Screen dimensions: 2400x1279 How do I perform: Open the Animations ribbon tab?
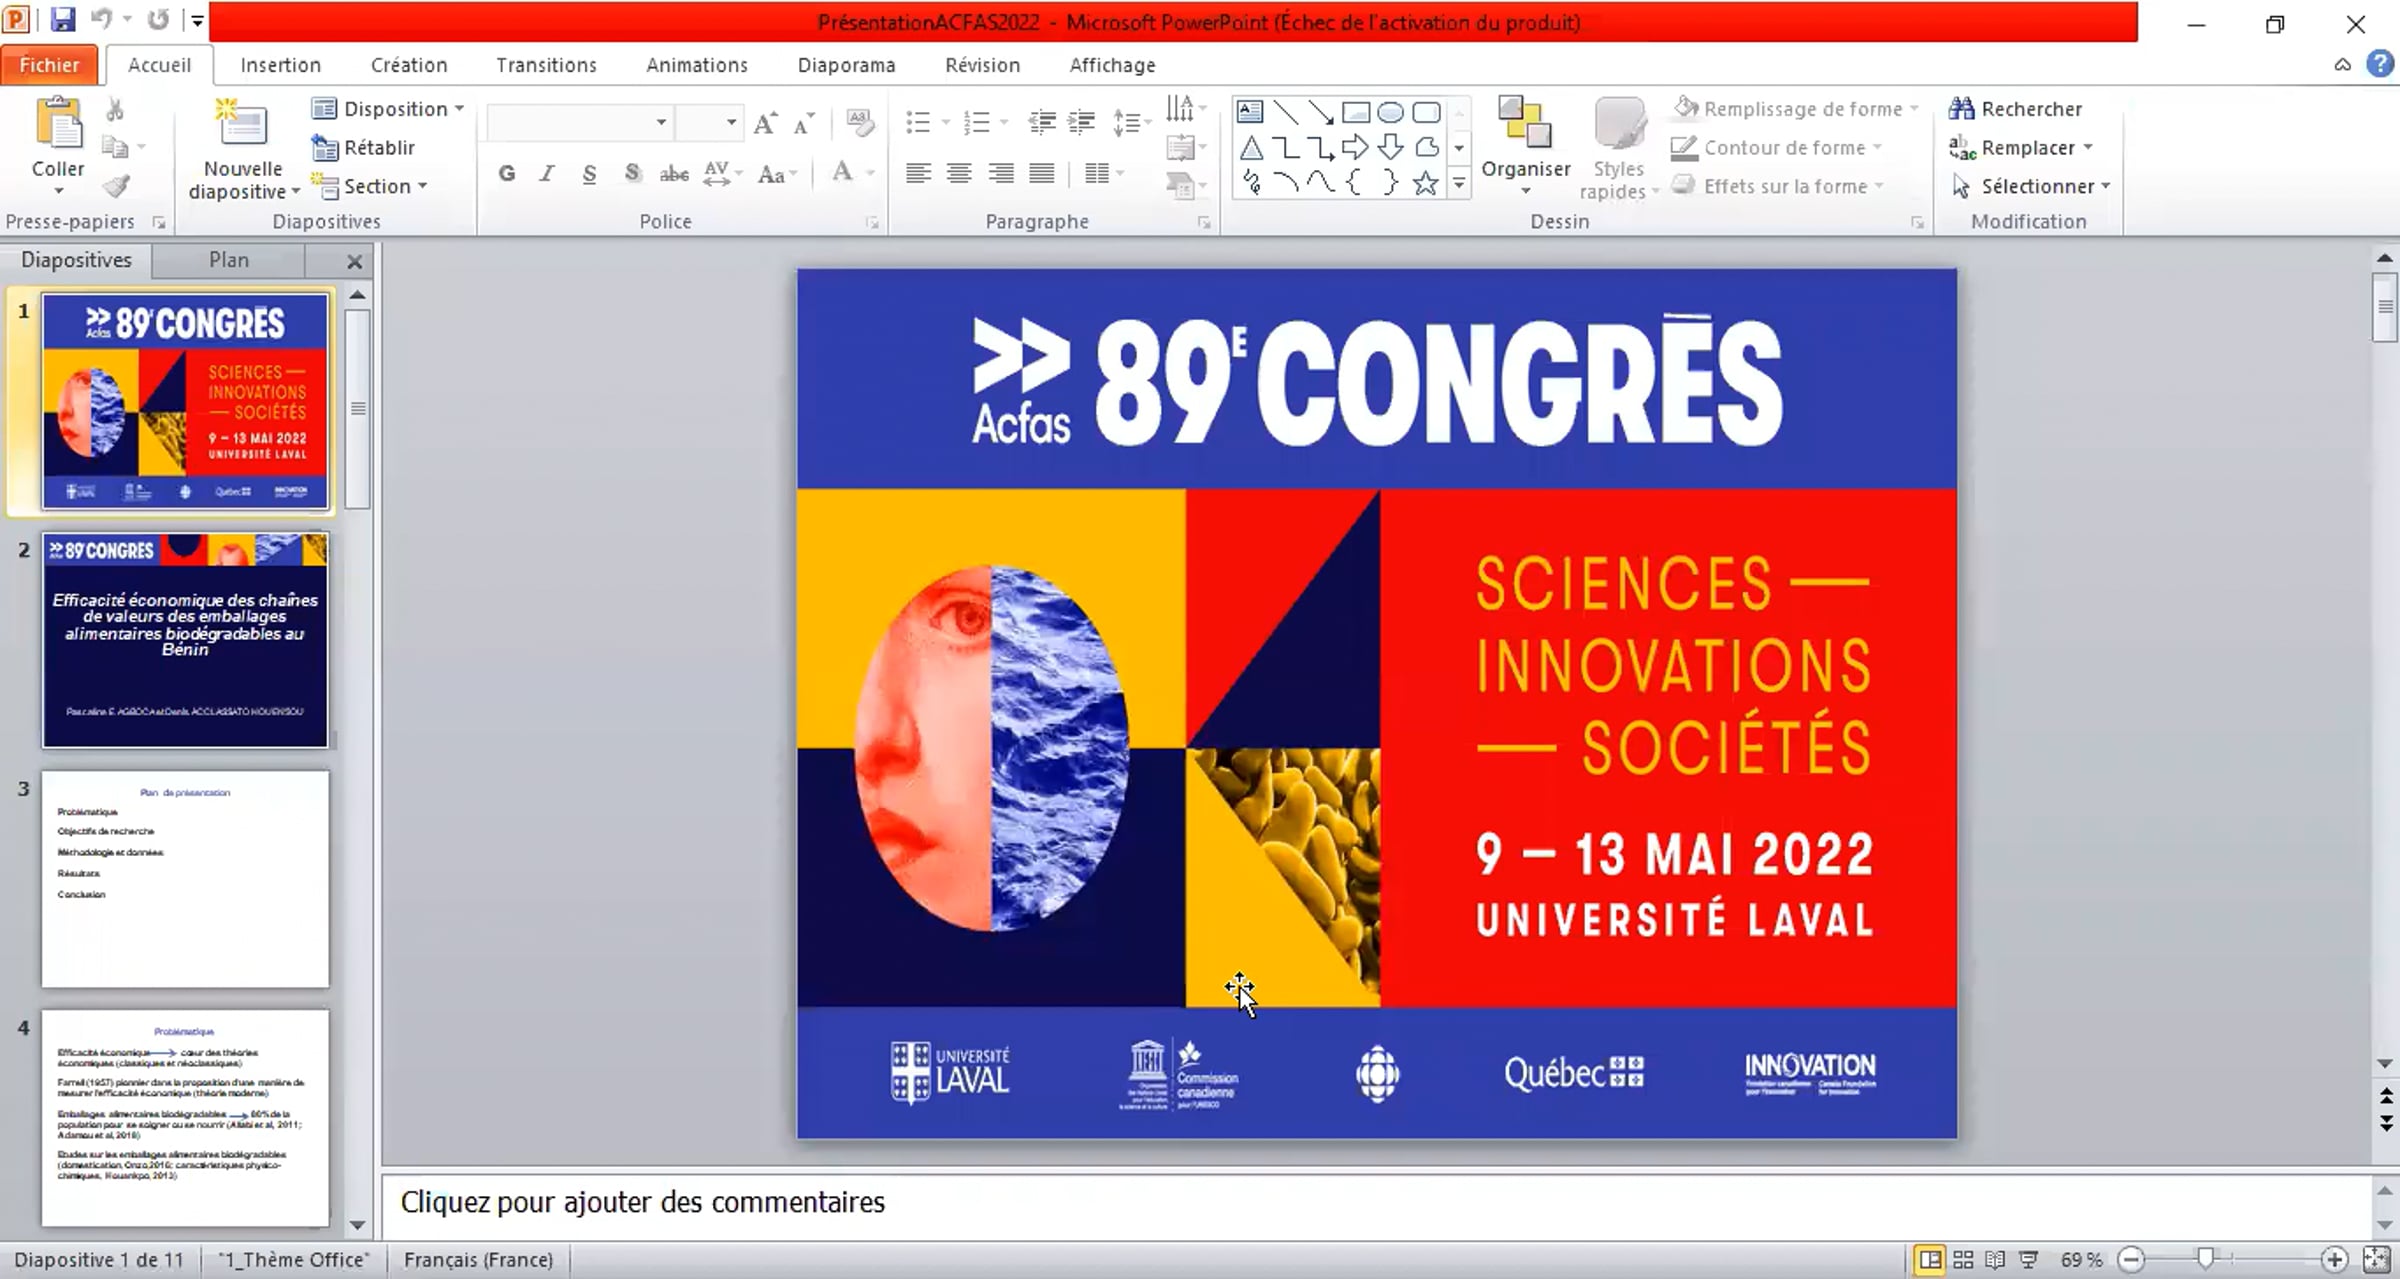[697, 65]
